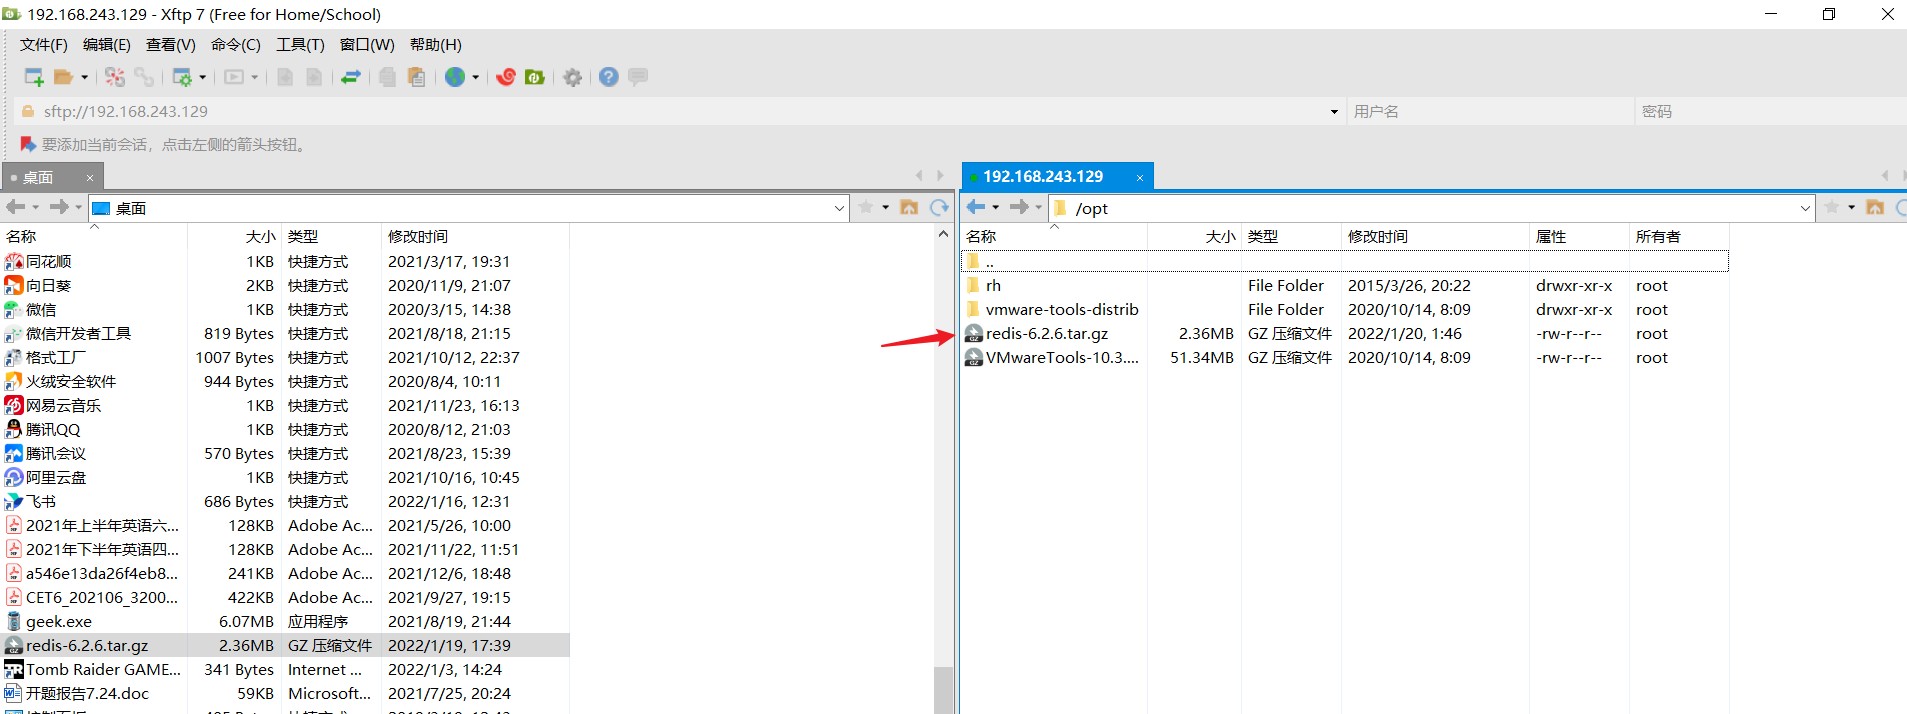Click the local pane bookmark star icon
Image resolution: width=1907 pixels, height=714 pixels.
click(867, 207)
